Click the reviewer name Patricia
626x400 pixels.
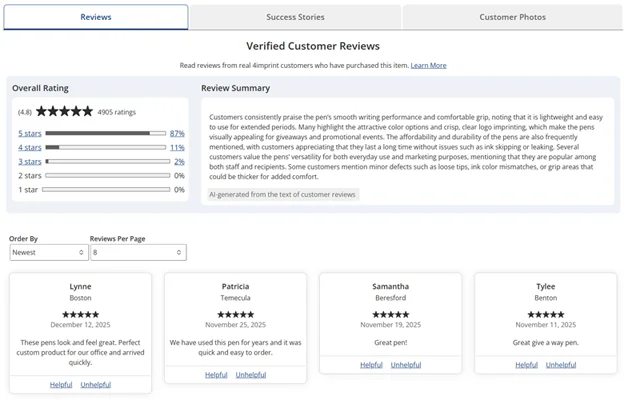click(x=236, y=286)
